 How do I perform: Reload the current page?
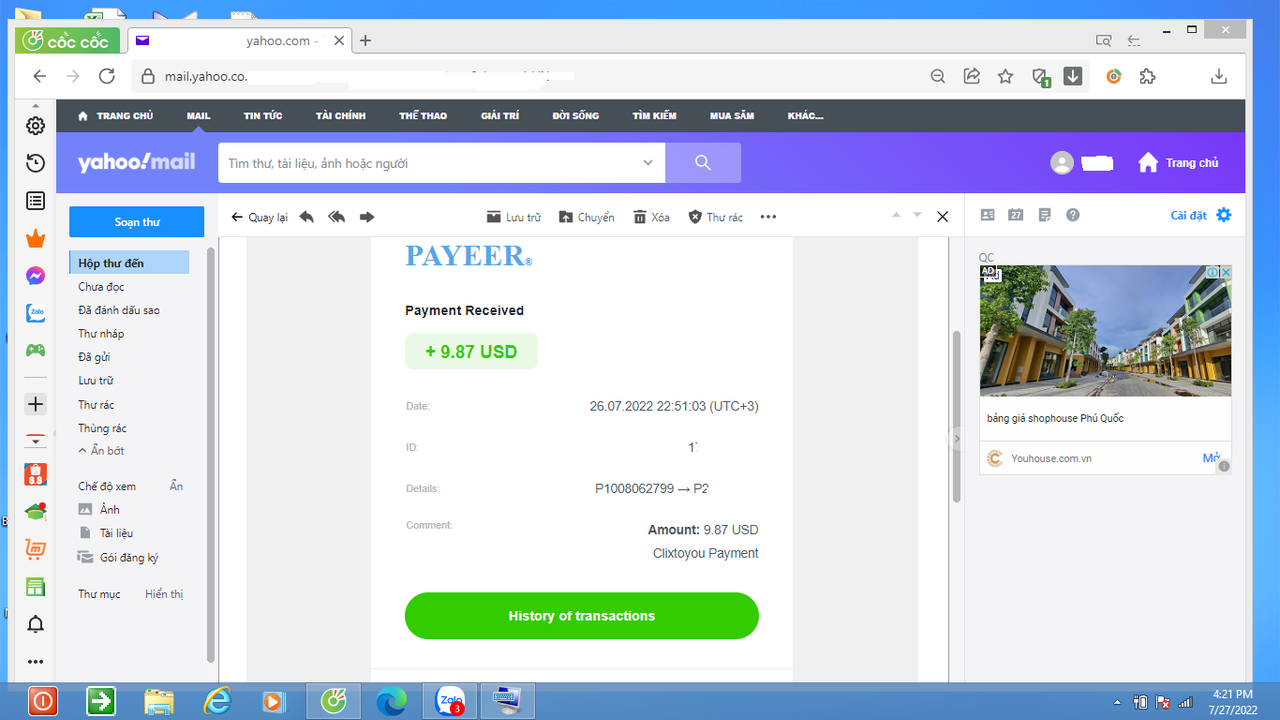click(106, 76)
